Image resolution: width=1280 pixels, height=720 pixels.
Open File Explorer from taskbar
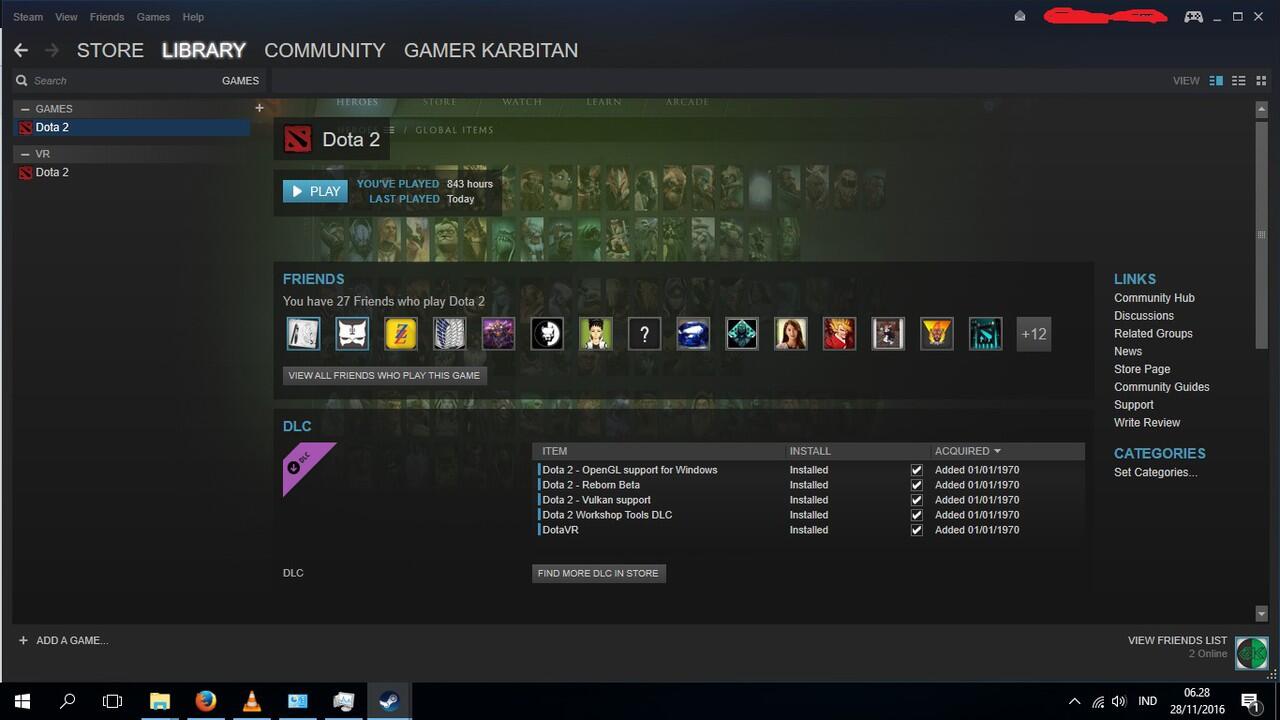(160, 701)
